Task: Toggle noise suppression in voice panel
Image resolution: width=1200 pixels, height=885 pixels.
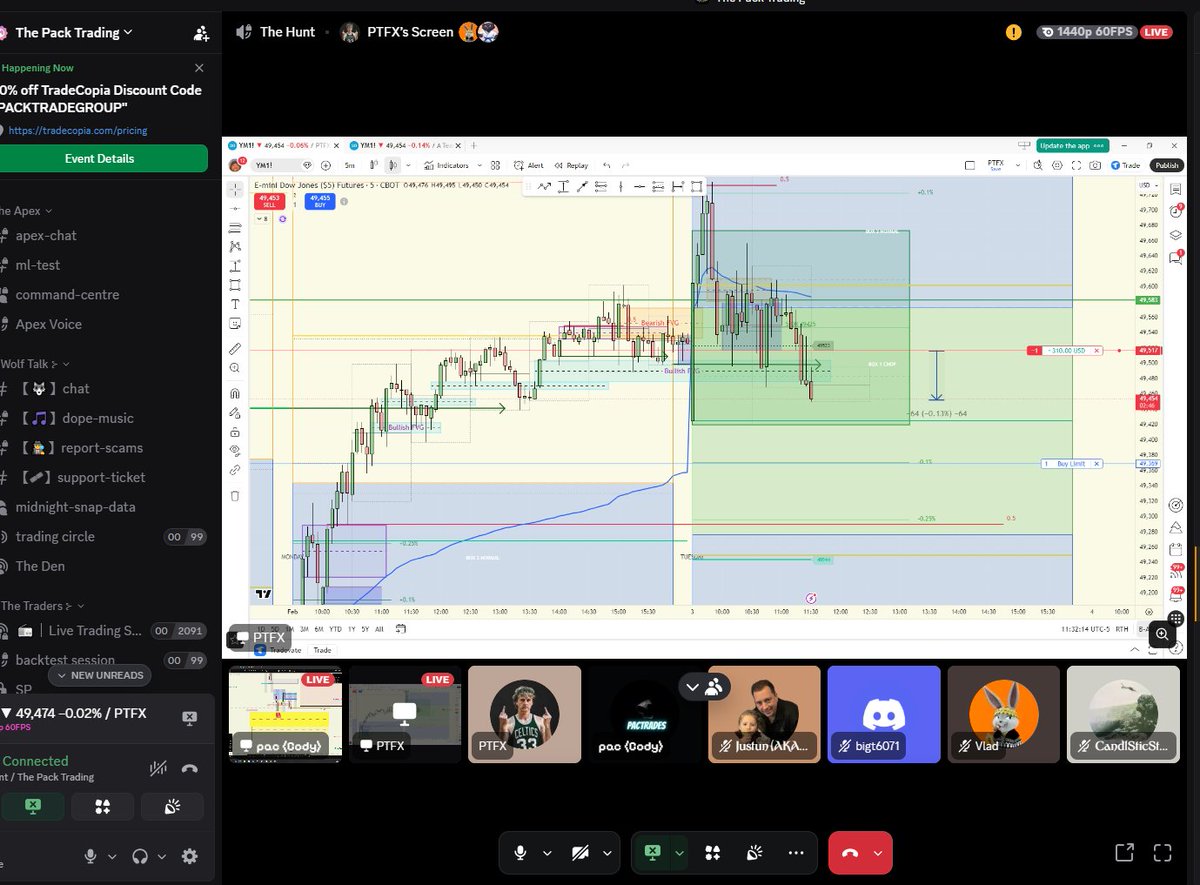Action: 157,769
